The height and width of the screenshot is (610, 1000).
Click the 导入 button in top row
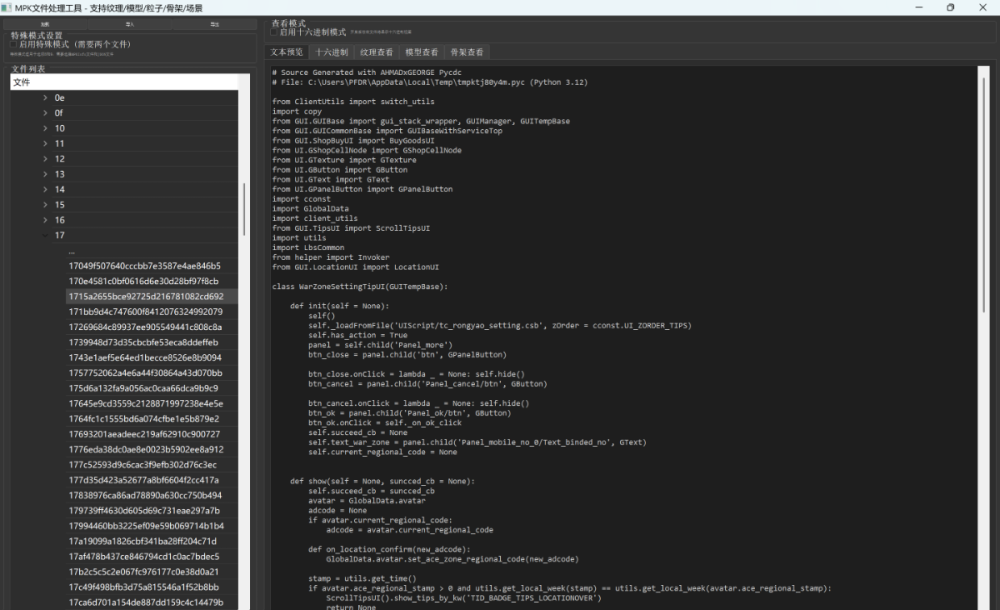tap(129, 24)
